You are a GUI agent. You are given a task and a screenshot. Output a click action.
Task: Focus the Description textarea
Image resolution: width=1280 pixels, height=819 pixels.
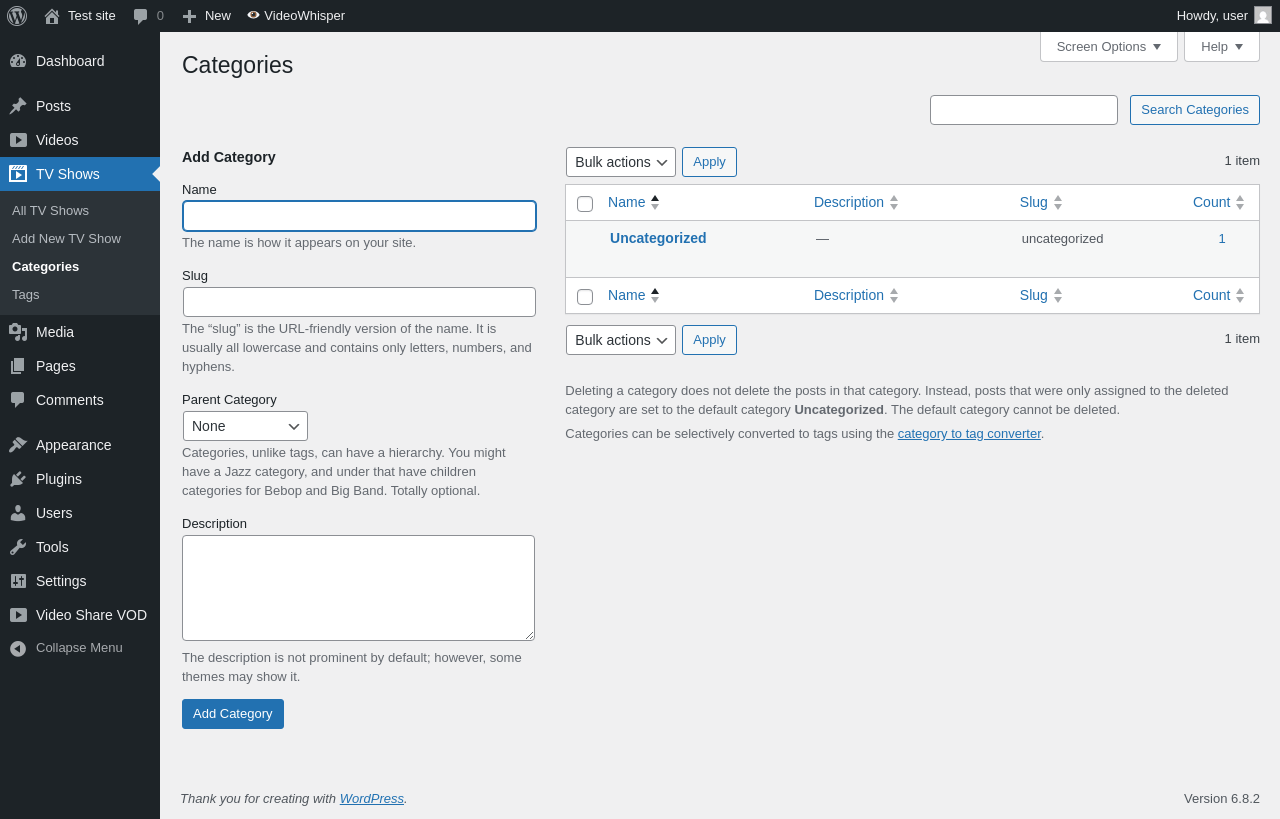click(358, 588)
